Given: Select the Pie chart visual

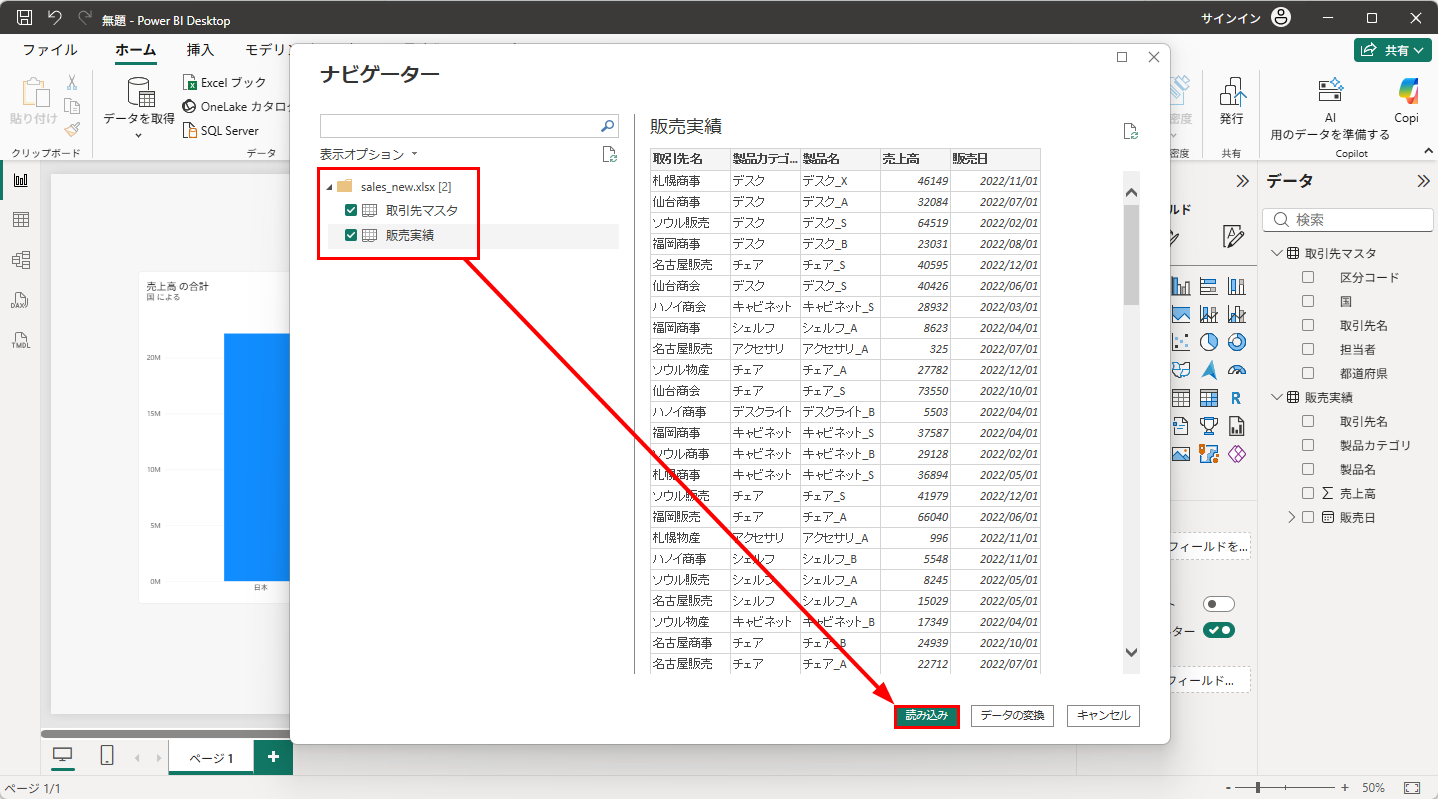Looking at the screenshot, I should [1208, 342].
